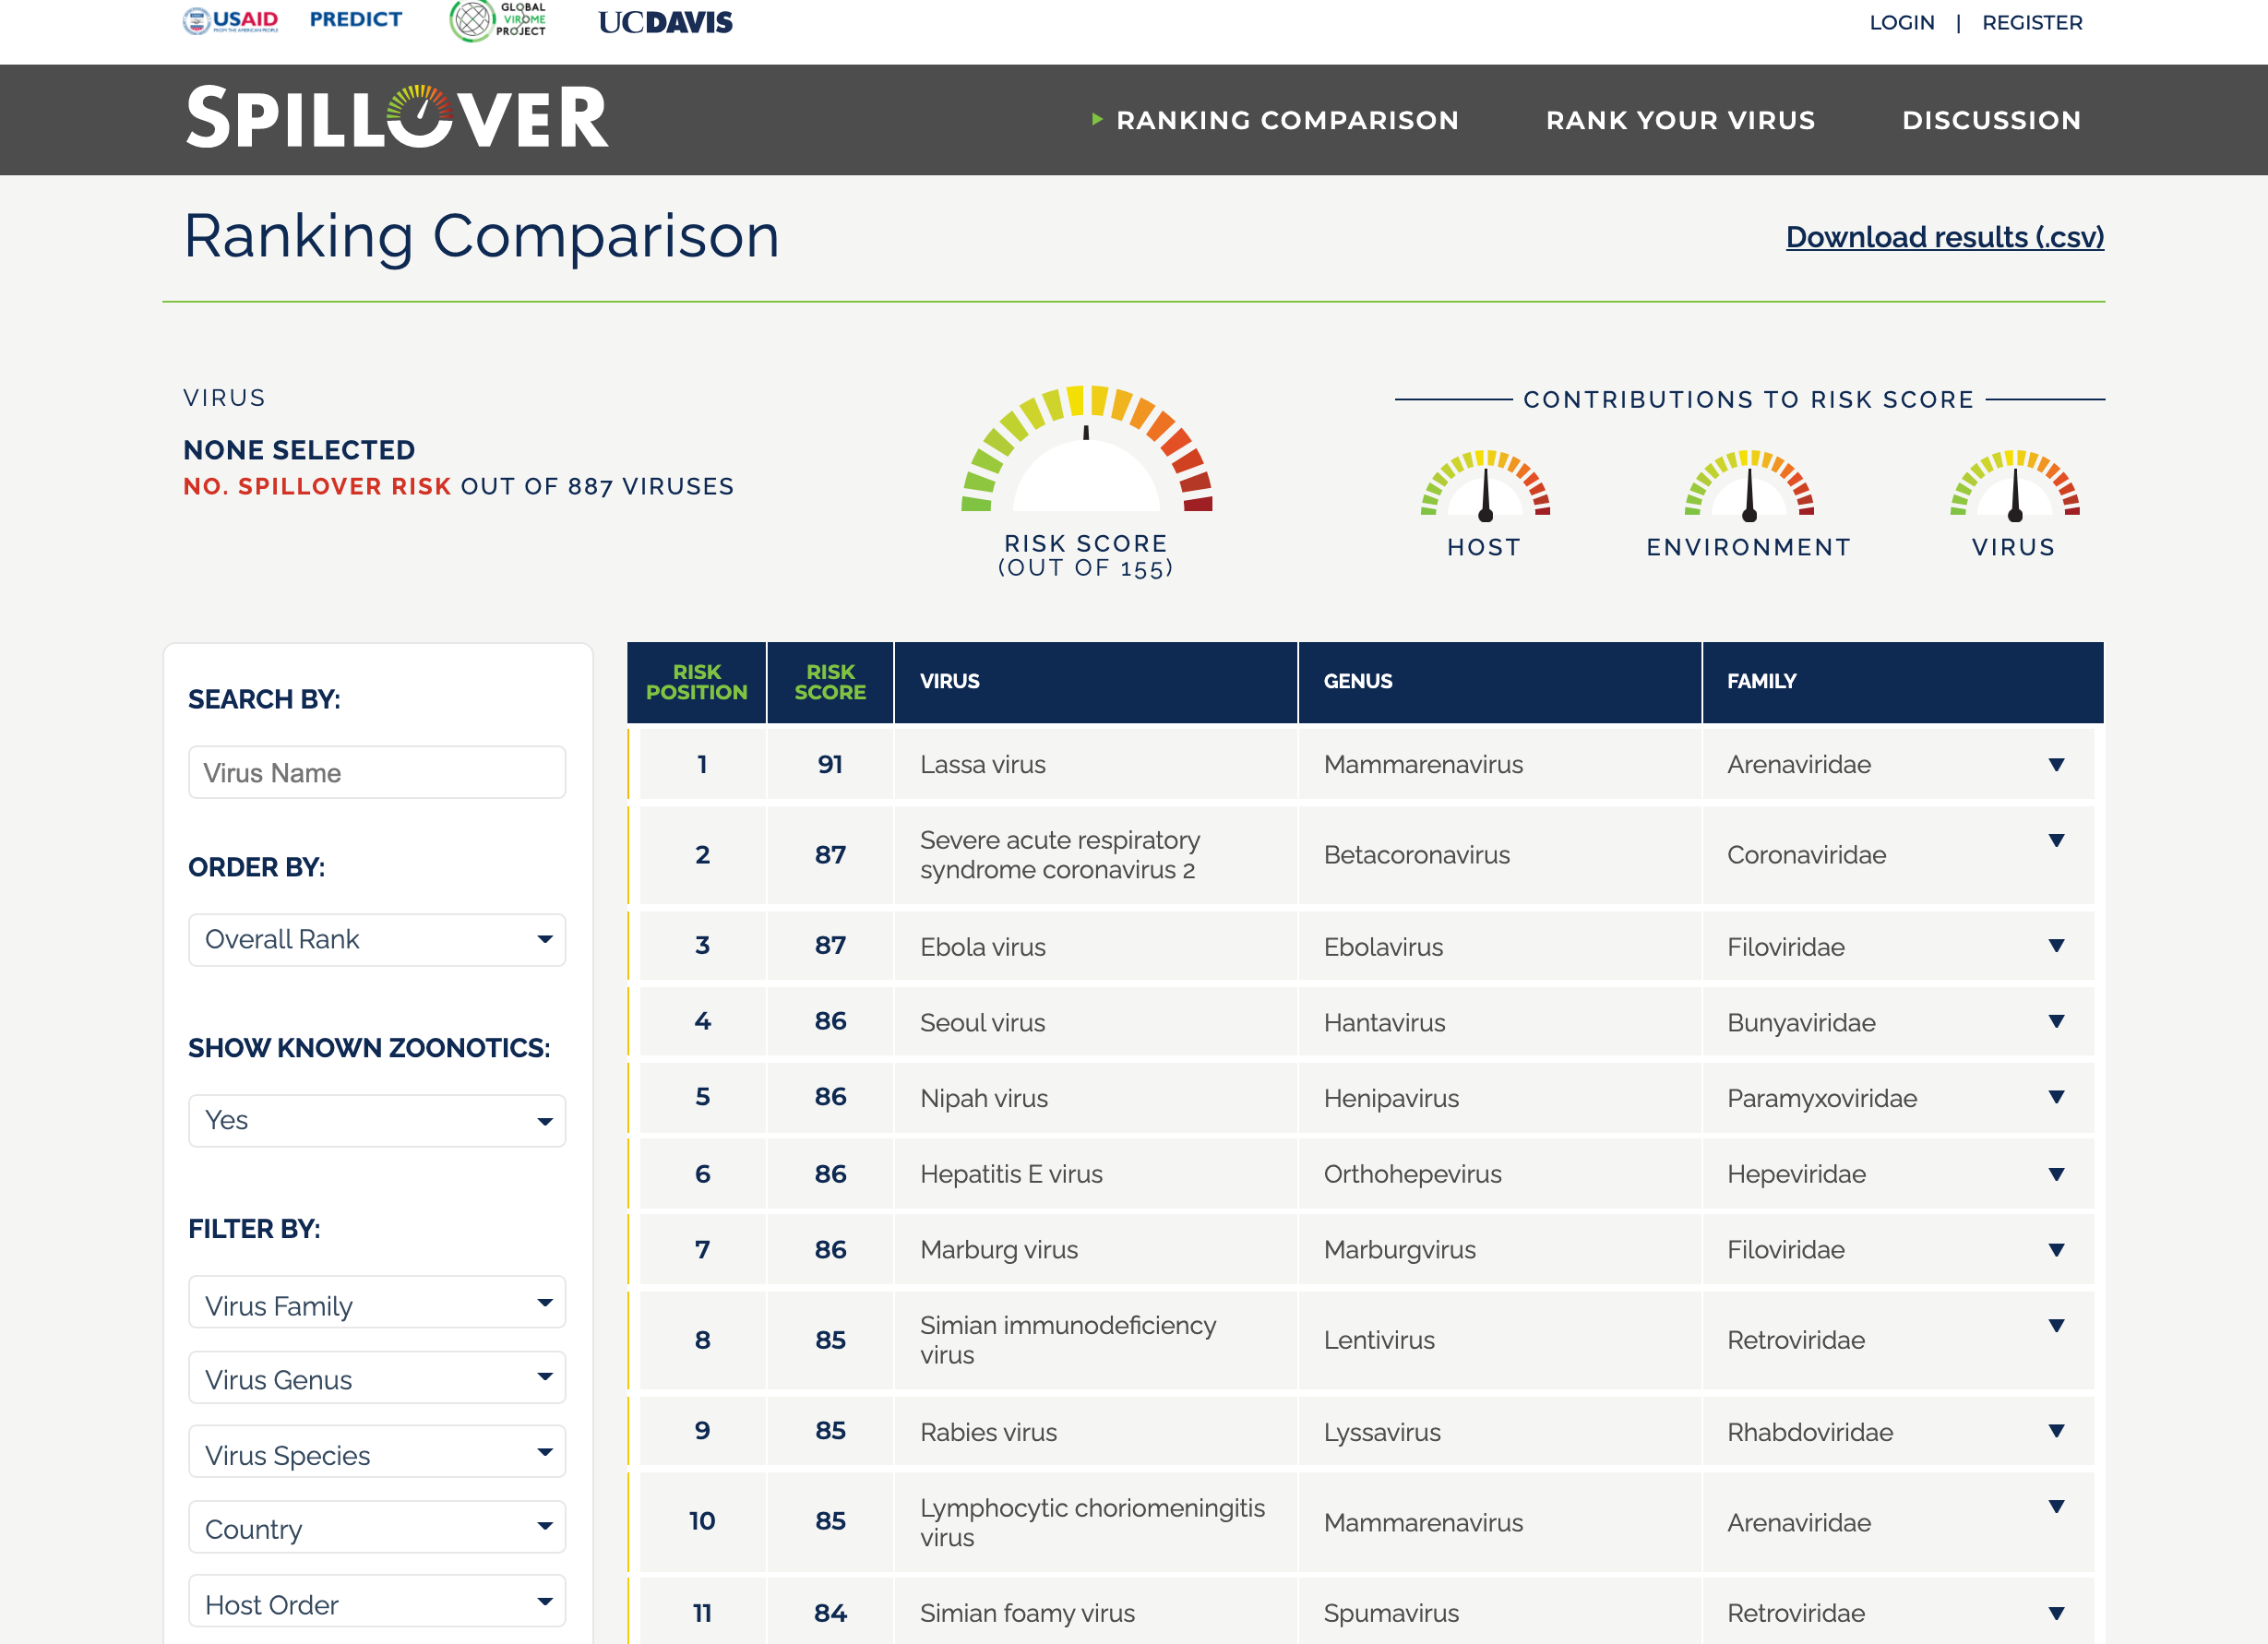Image resolution: width=2268 pixels, height=1644 pixels.
Task: Click the Virus Name search field
Action: (x=376, y=772)
